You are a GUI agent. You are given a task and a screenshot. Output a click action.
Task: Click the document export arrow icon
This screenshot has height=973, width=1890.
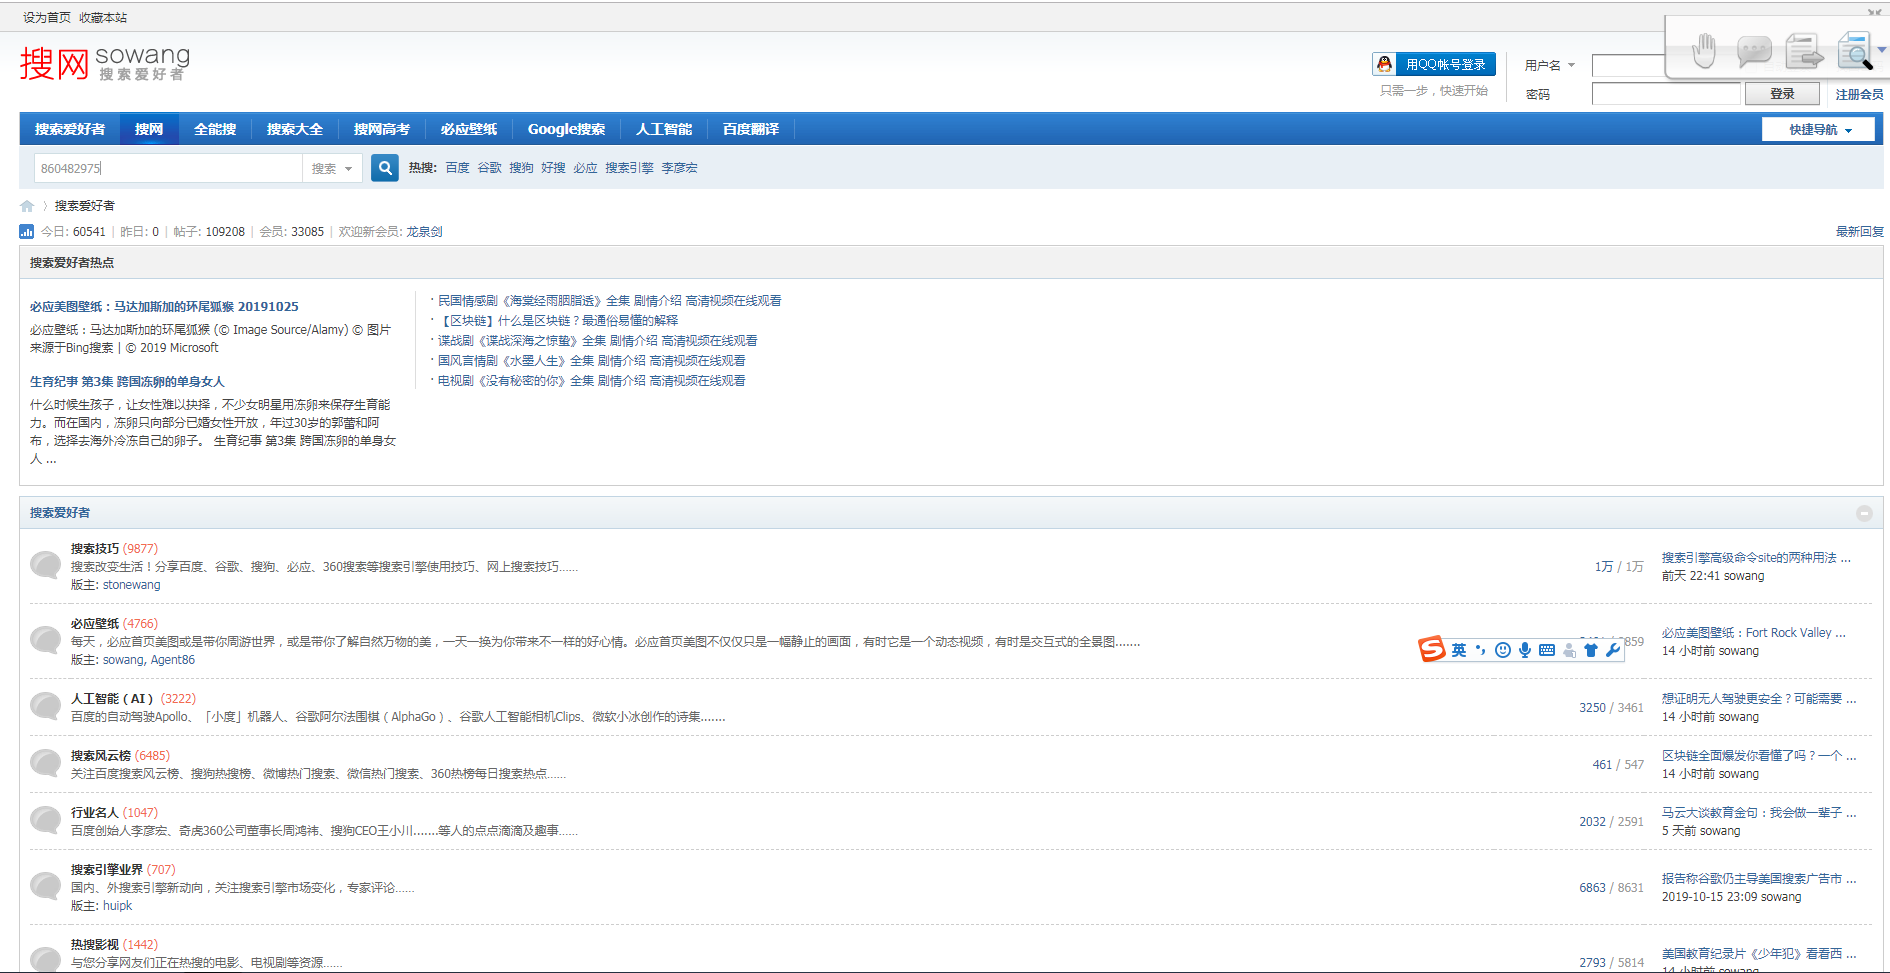tap(1804, 50)
